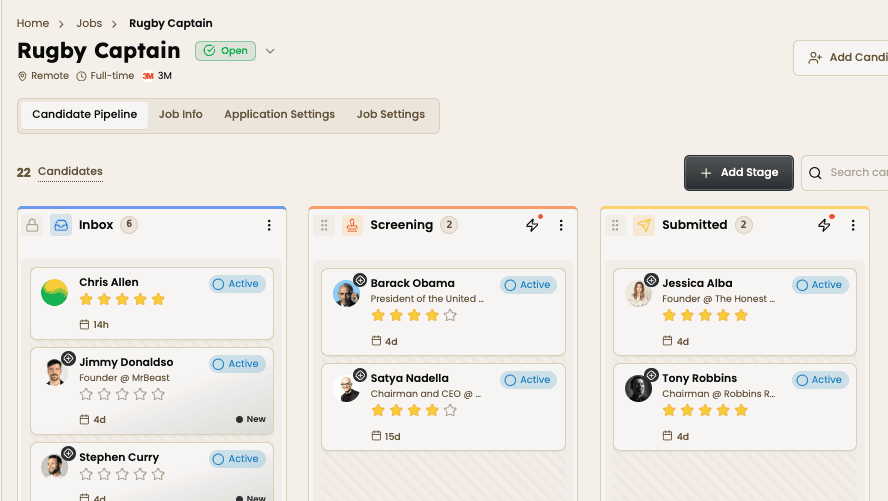This screenshot has width=888, height=501.
Task: Click Satya Nadella's source badge icon
Action: tap(360, 375)
